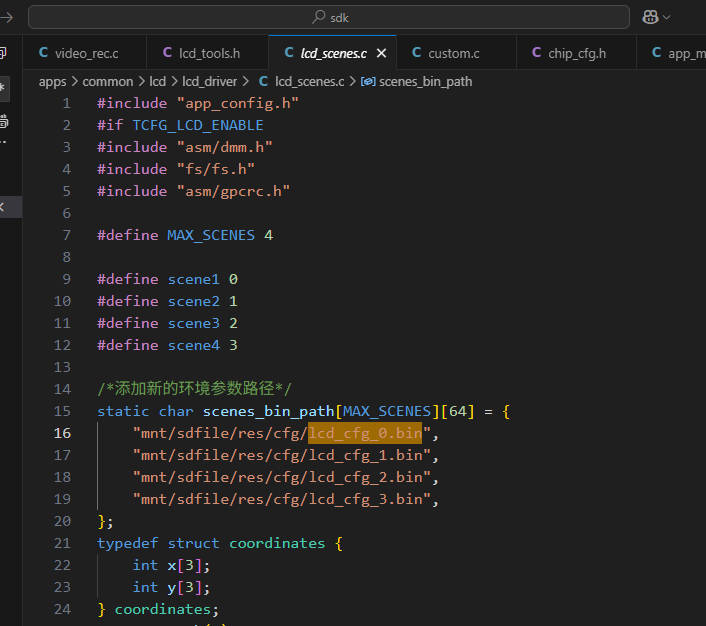Click the lcd_scenes.c breadcrumb
The height and width of the screenshot is (626, 706).
[x=309, y=82]
